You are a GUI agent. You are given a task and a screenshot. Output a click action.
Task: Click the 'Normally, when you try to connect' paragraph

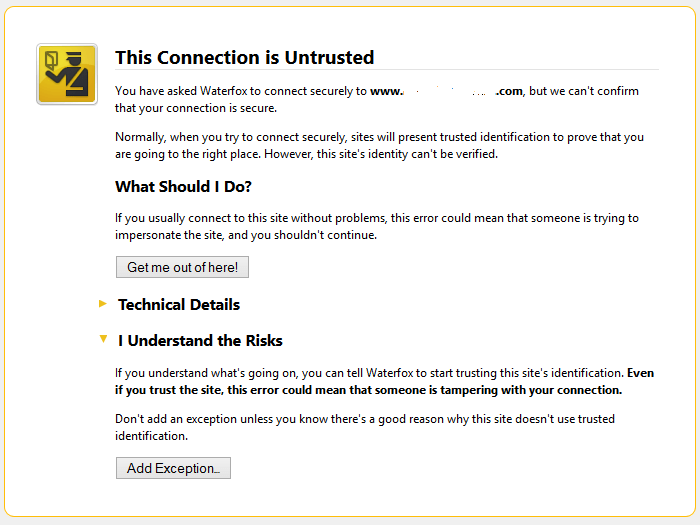click(379, 146)
